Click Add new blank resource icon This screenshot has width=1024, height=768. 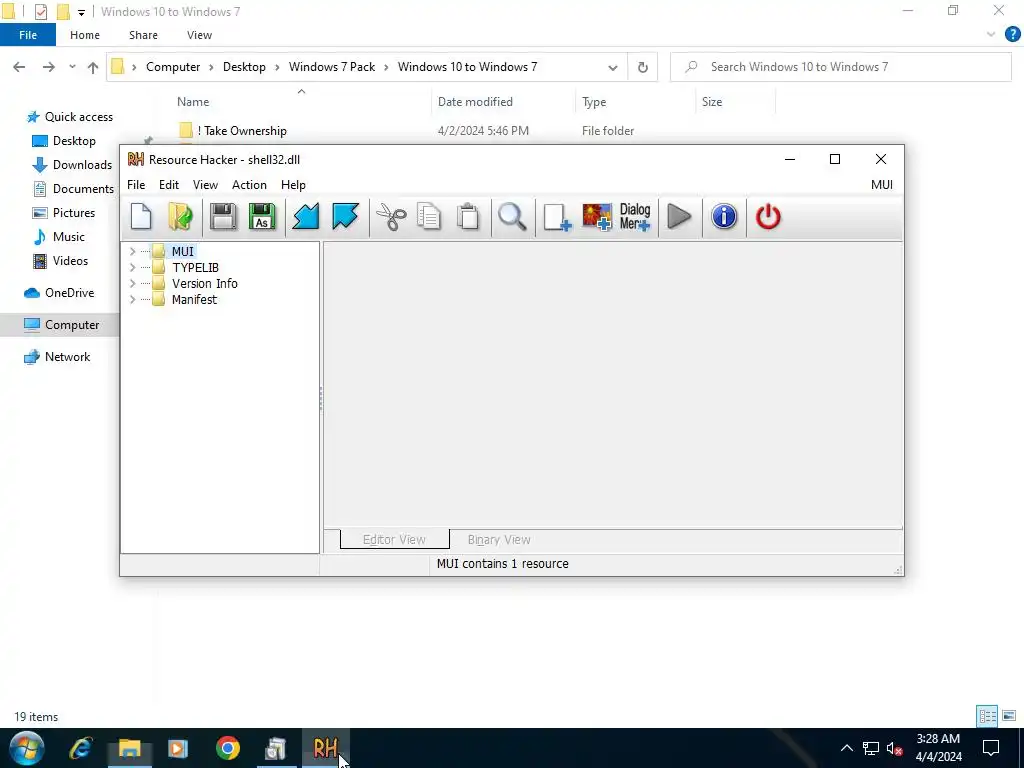point(557,217)
